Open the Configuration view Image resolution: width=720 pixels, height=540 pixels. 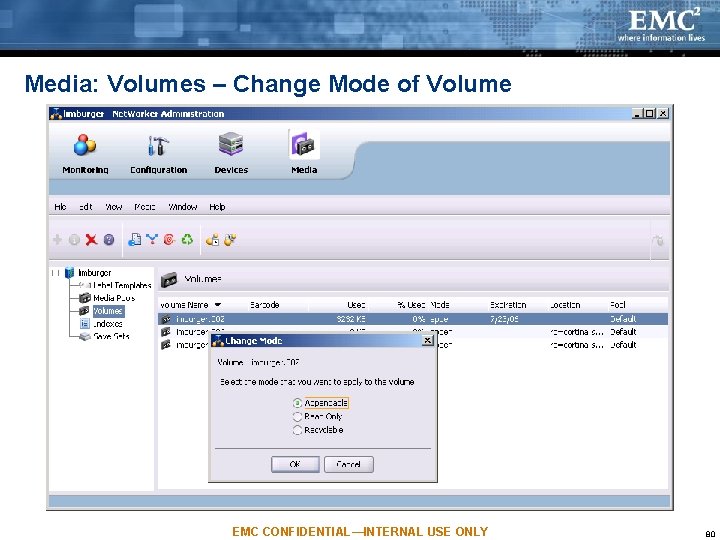coord(158,154)
